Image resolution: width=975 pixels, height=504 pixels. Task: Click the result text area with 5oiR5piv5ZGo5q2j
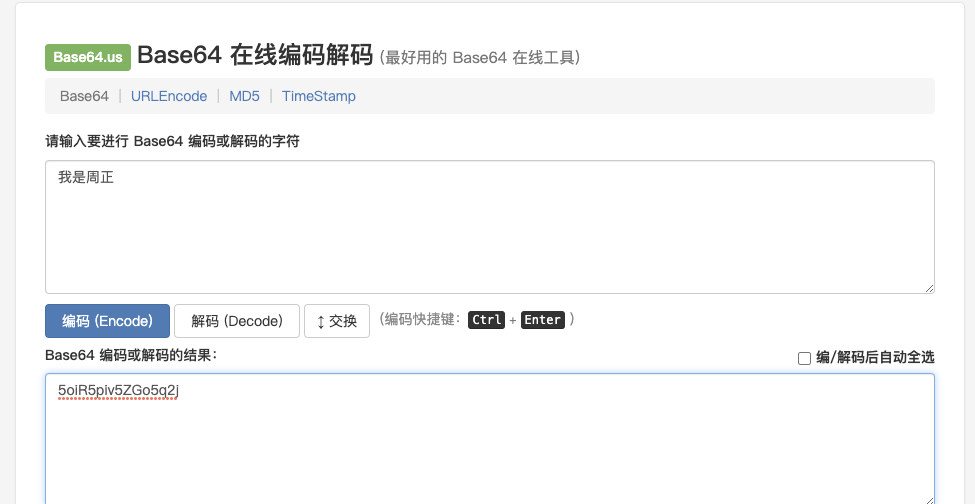489,439
